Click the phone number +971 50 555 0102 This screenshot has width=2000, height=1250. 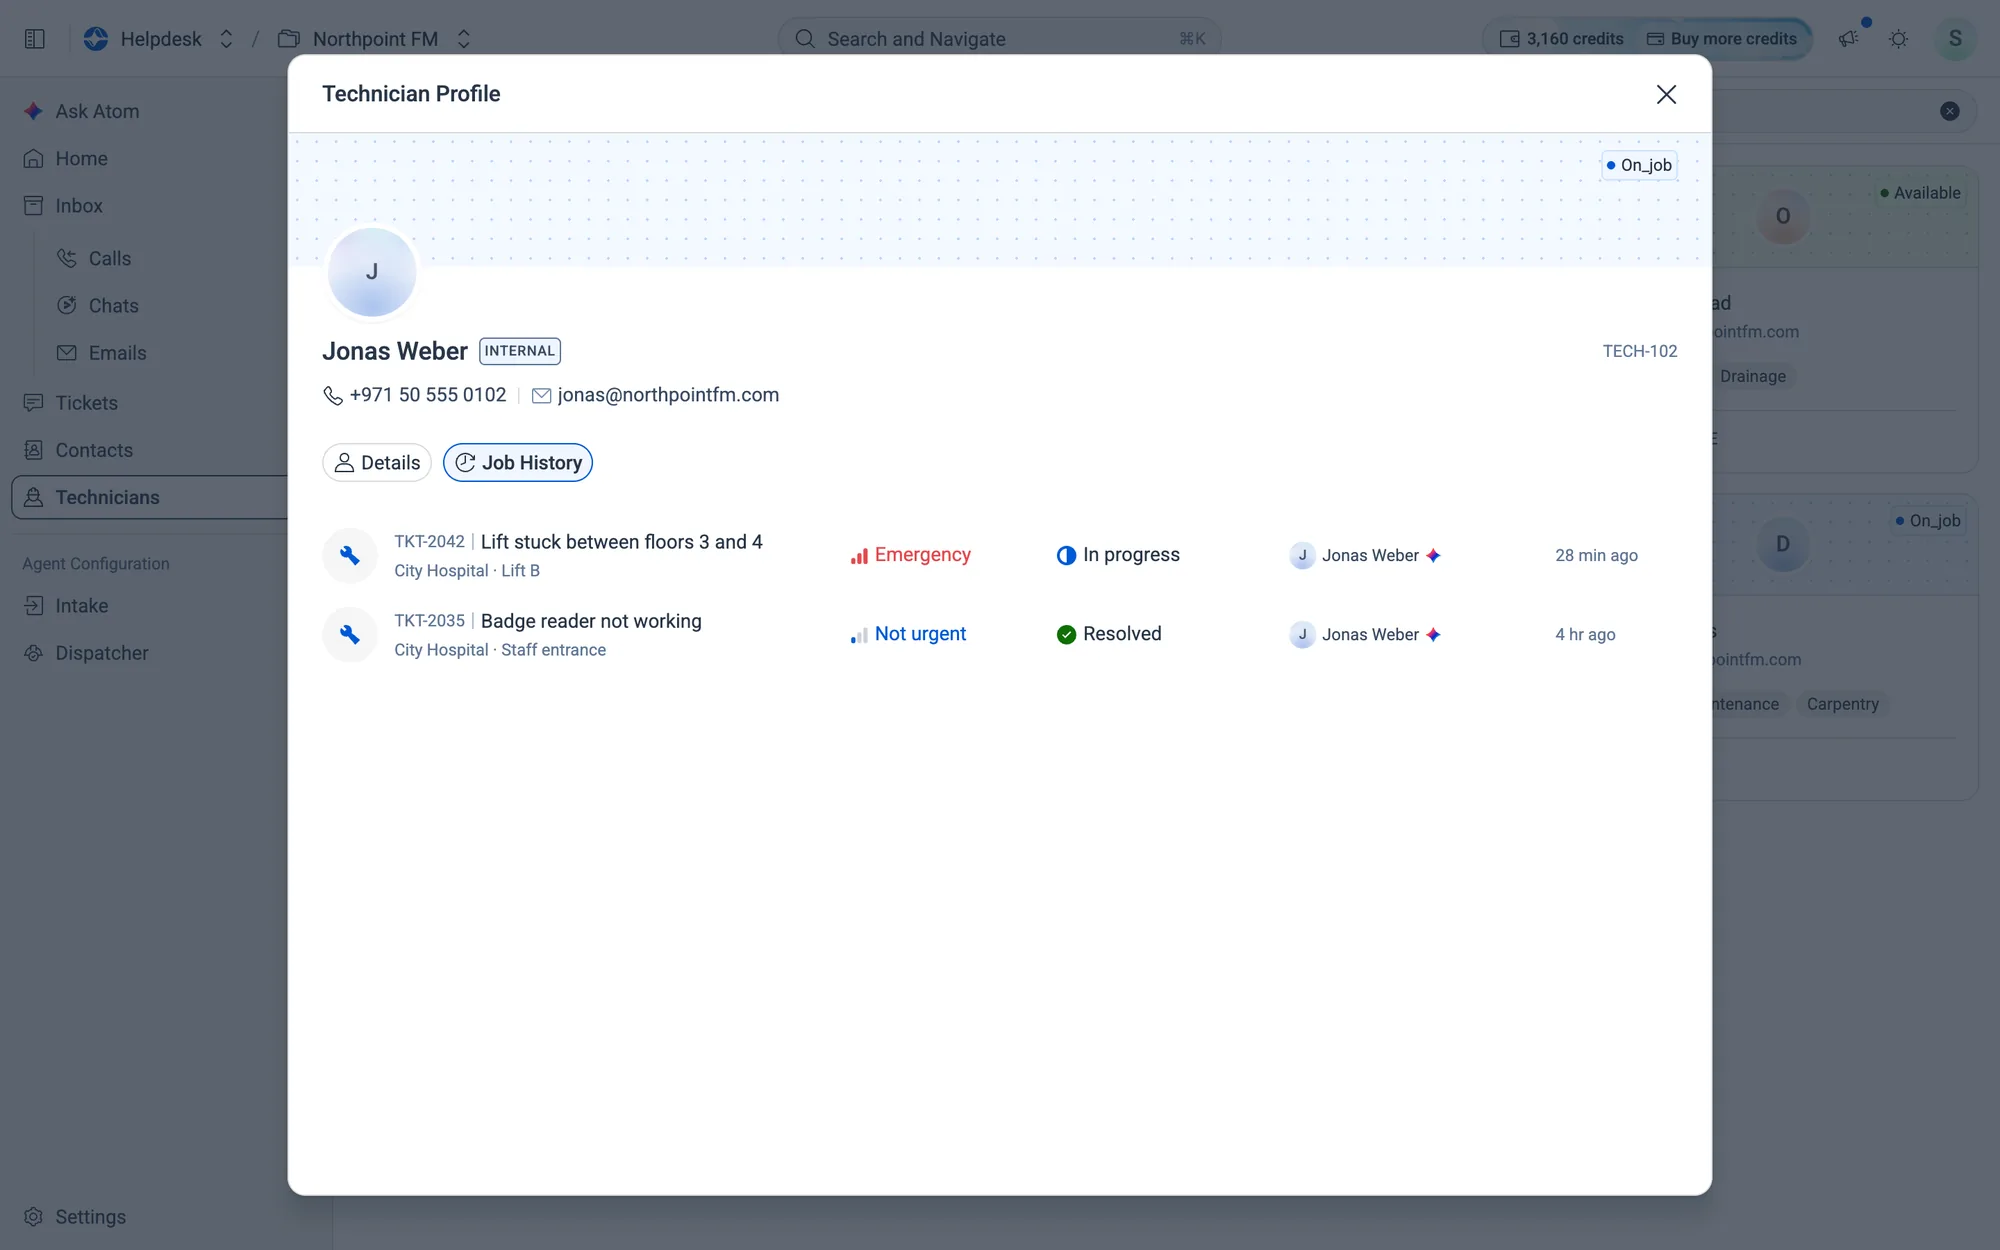[x=428, y=395]
